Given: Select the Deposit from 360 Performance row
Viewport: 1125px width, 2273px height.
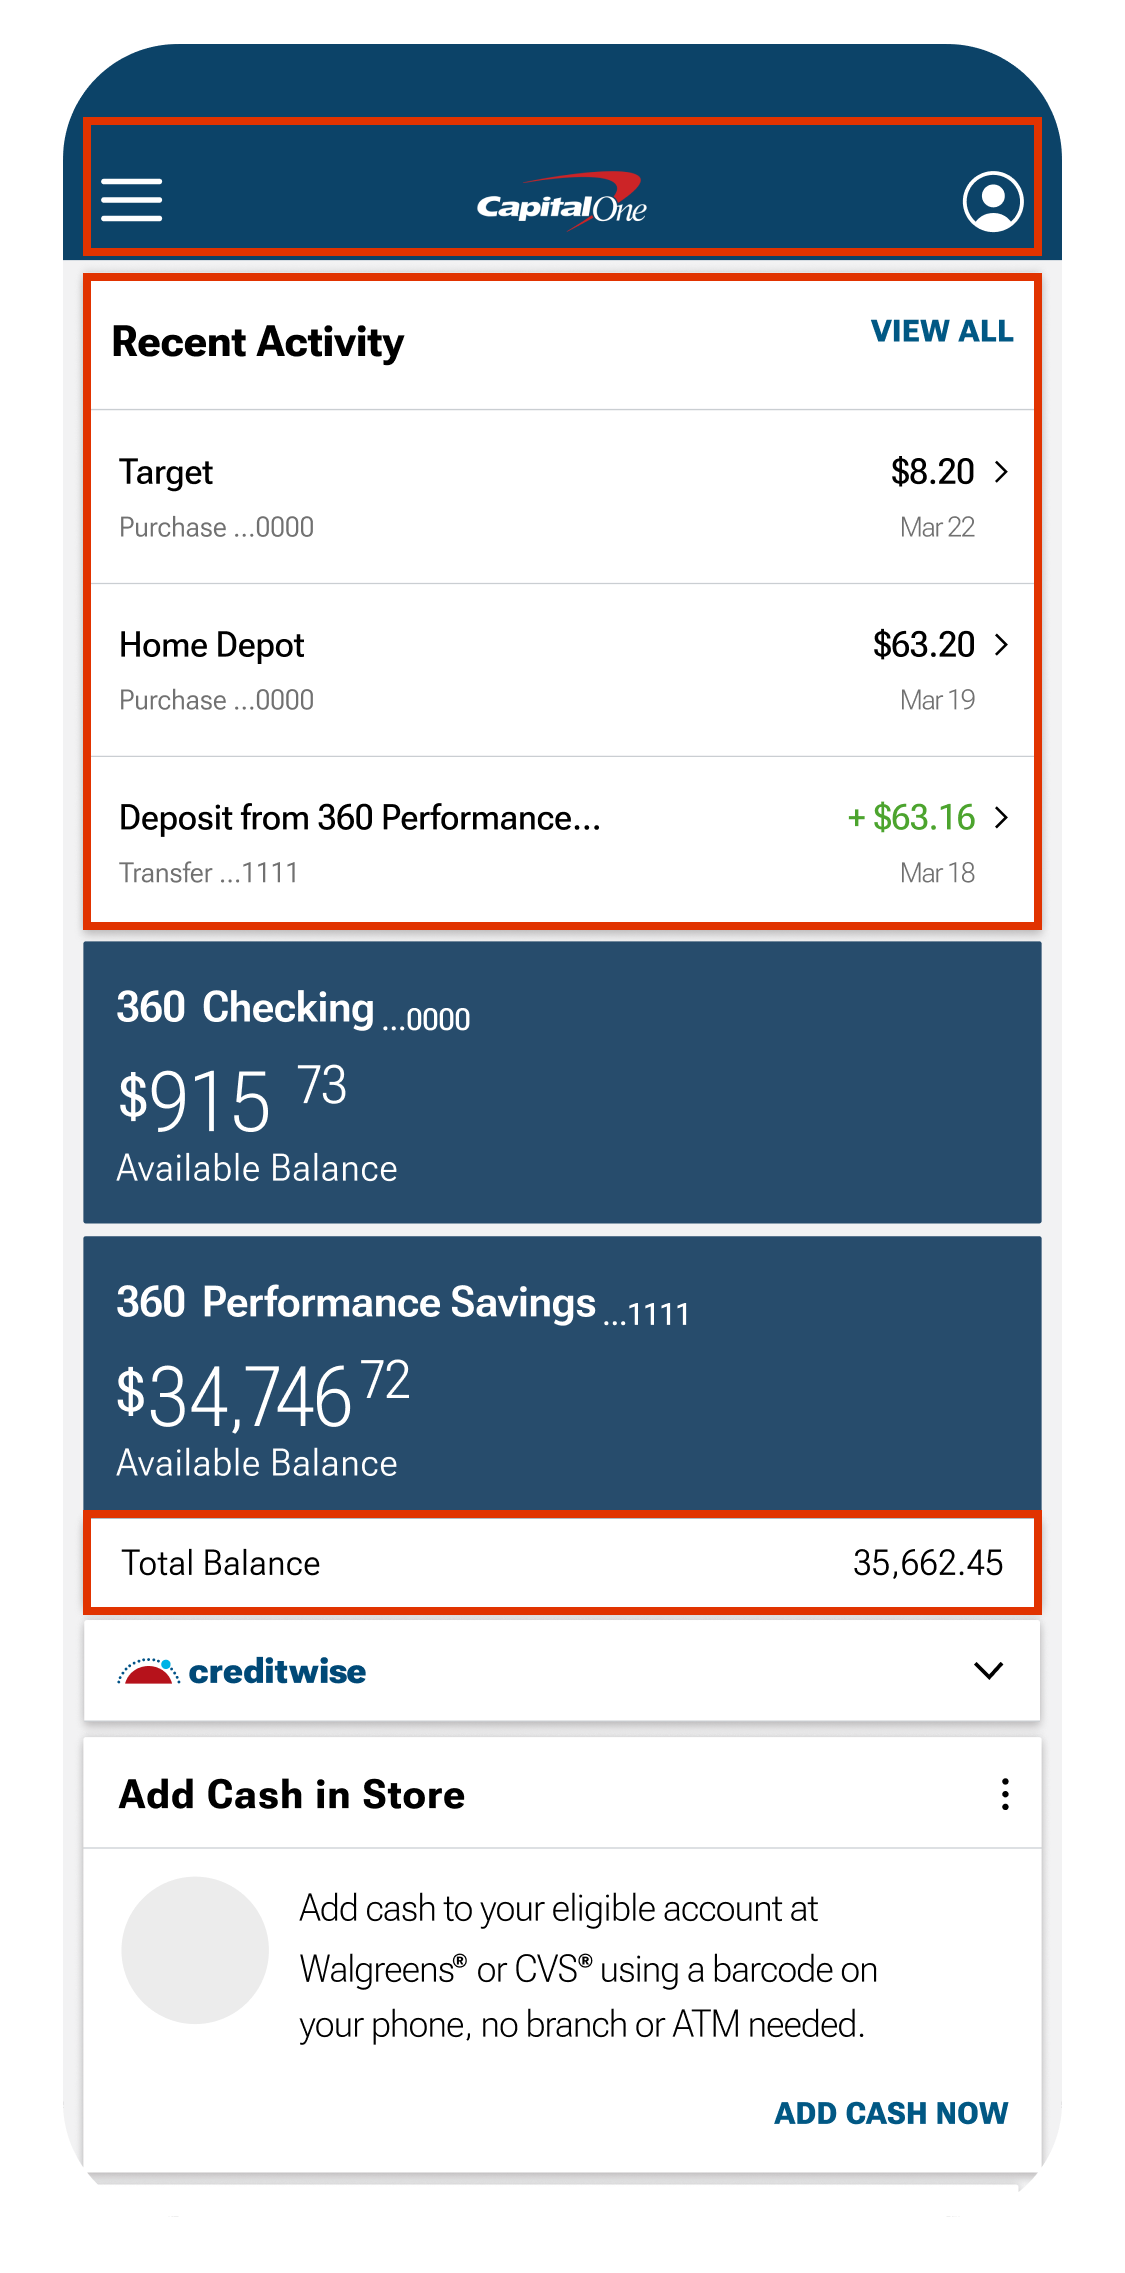Looking at the screenshot, I should (x=562, y=842).
